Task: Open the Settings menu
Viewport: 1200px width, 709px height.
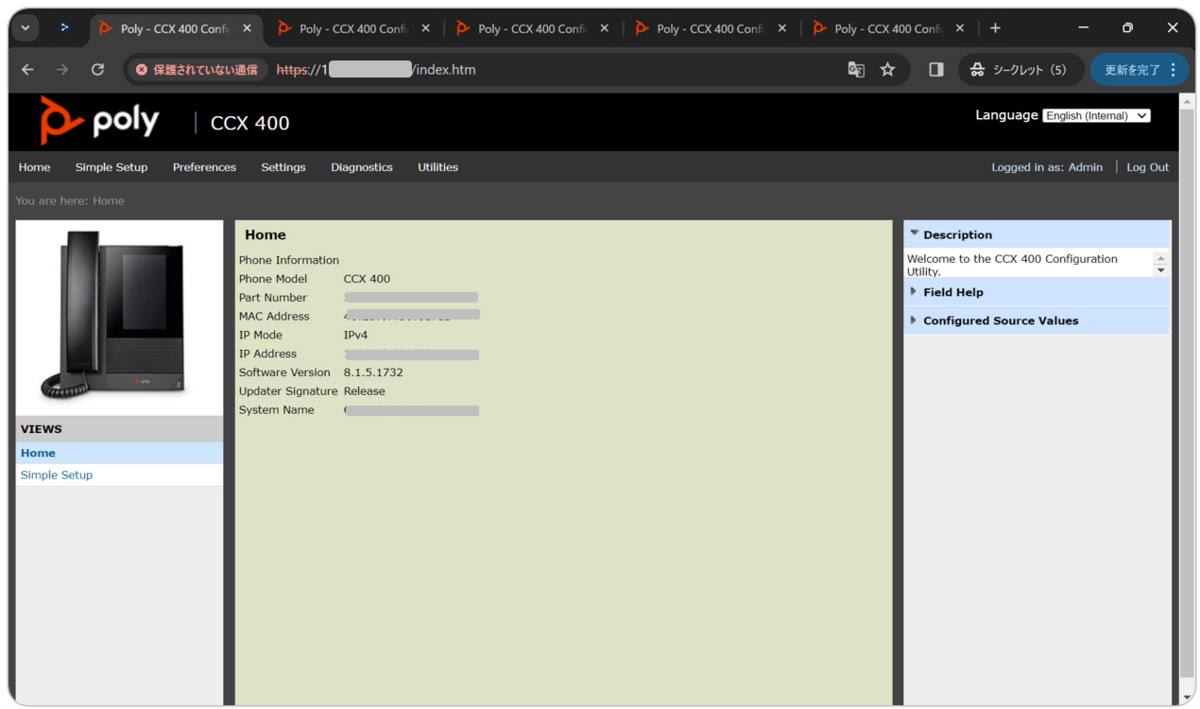Action: coord(283,167)
